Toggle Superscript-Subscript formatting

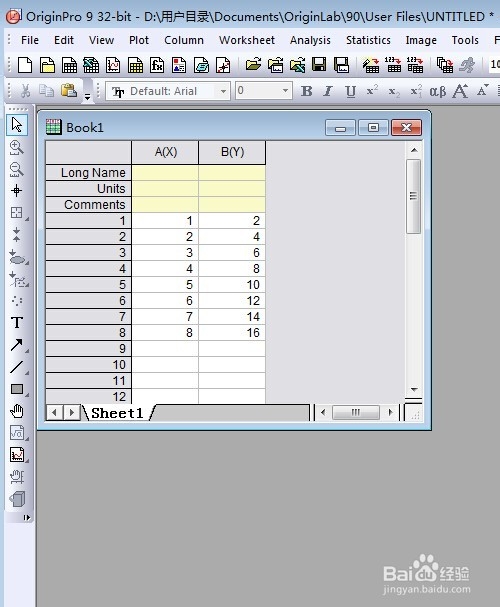[x=416, y=91]
